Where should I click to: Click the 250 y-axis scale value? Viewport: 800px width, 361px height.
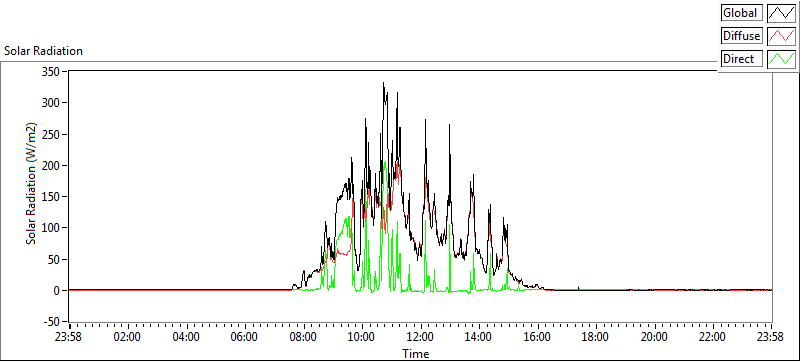point(52,134)
